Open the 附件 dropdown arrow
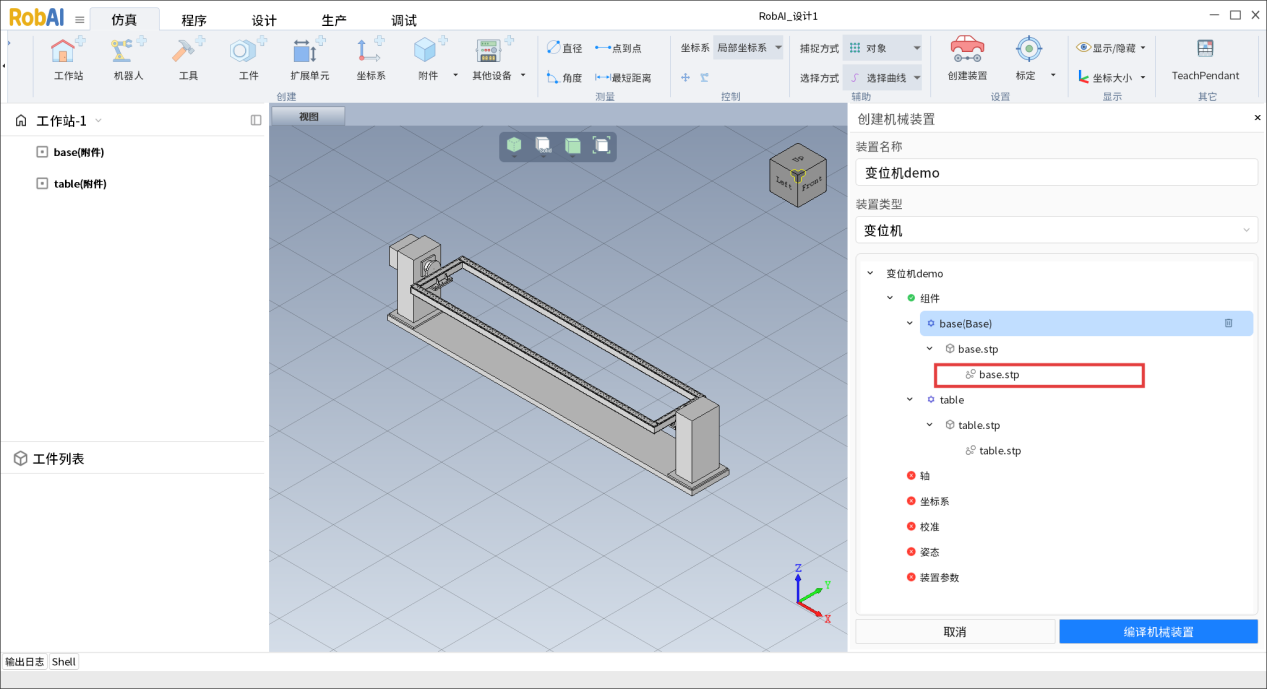The image size is (1267, 689). click(456, 76)
